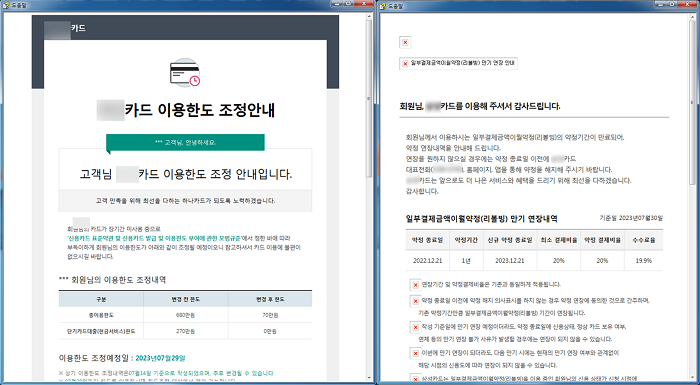Screen dimensions: 700x385
Task: Click the standalone broken image icon atop the right window
Action: [405, 42]
